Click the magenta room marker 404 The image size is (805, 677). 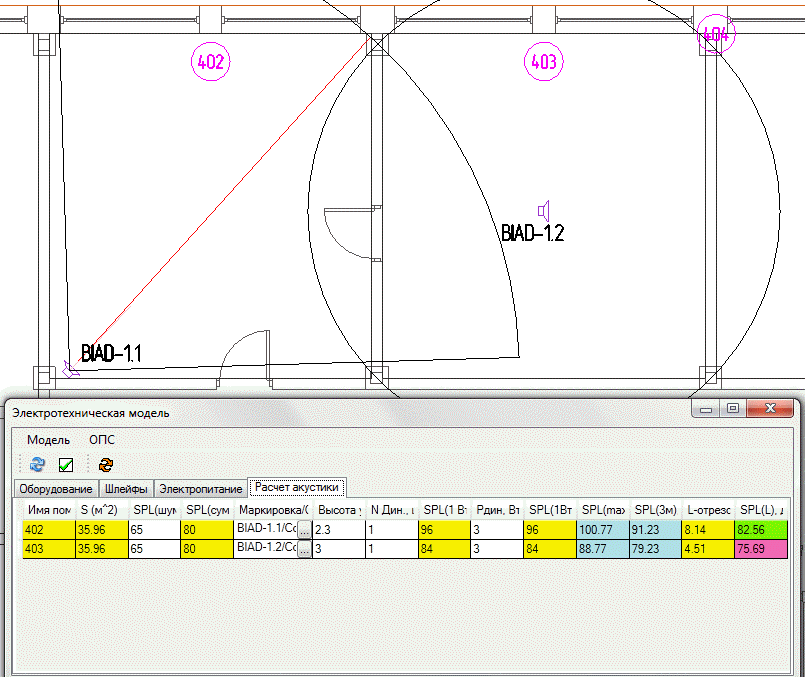716,34
